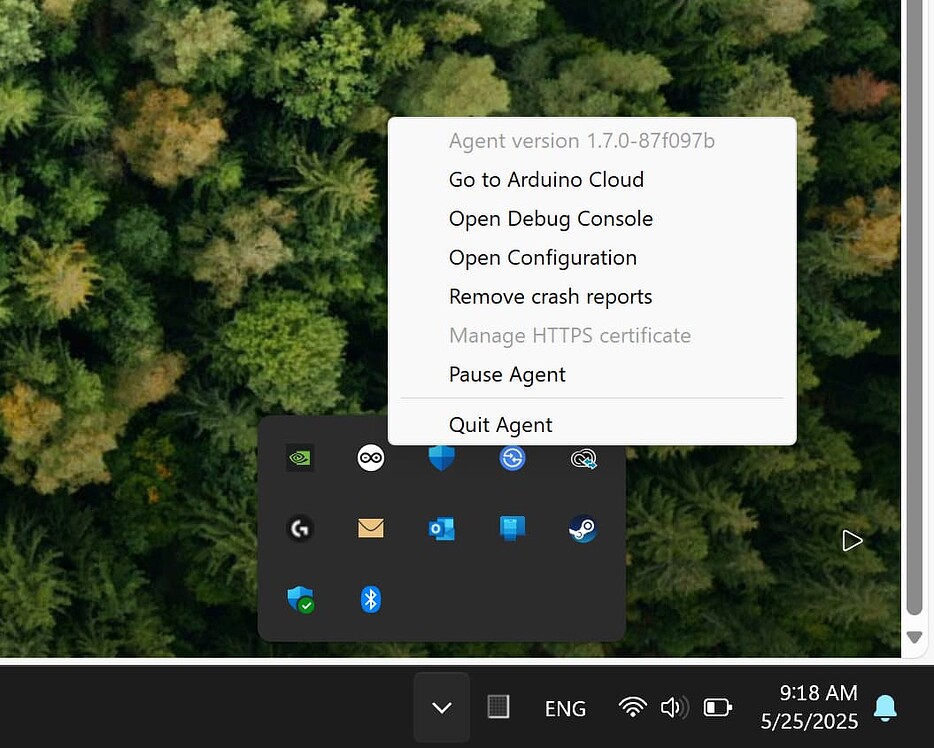Screen dimensions: 934x748
Task: Open the Arduino Agent tray icon
Action: coord(370,458)
